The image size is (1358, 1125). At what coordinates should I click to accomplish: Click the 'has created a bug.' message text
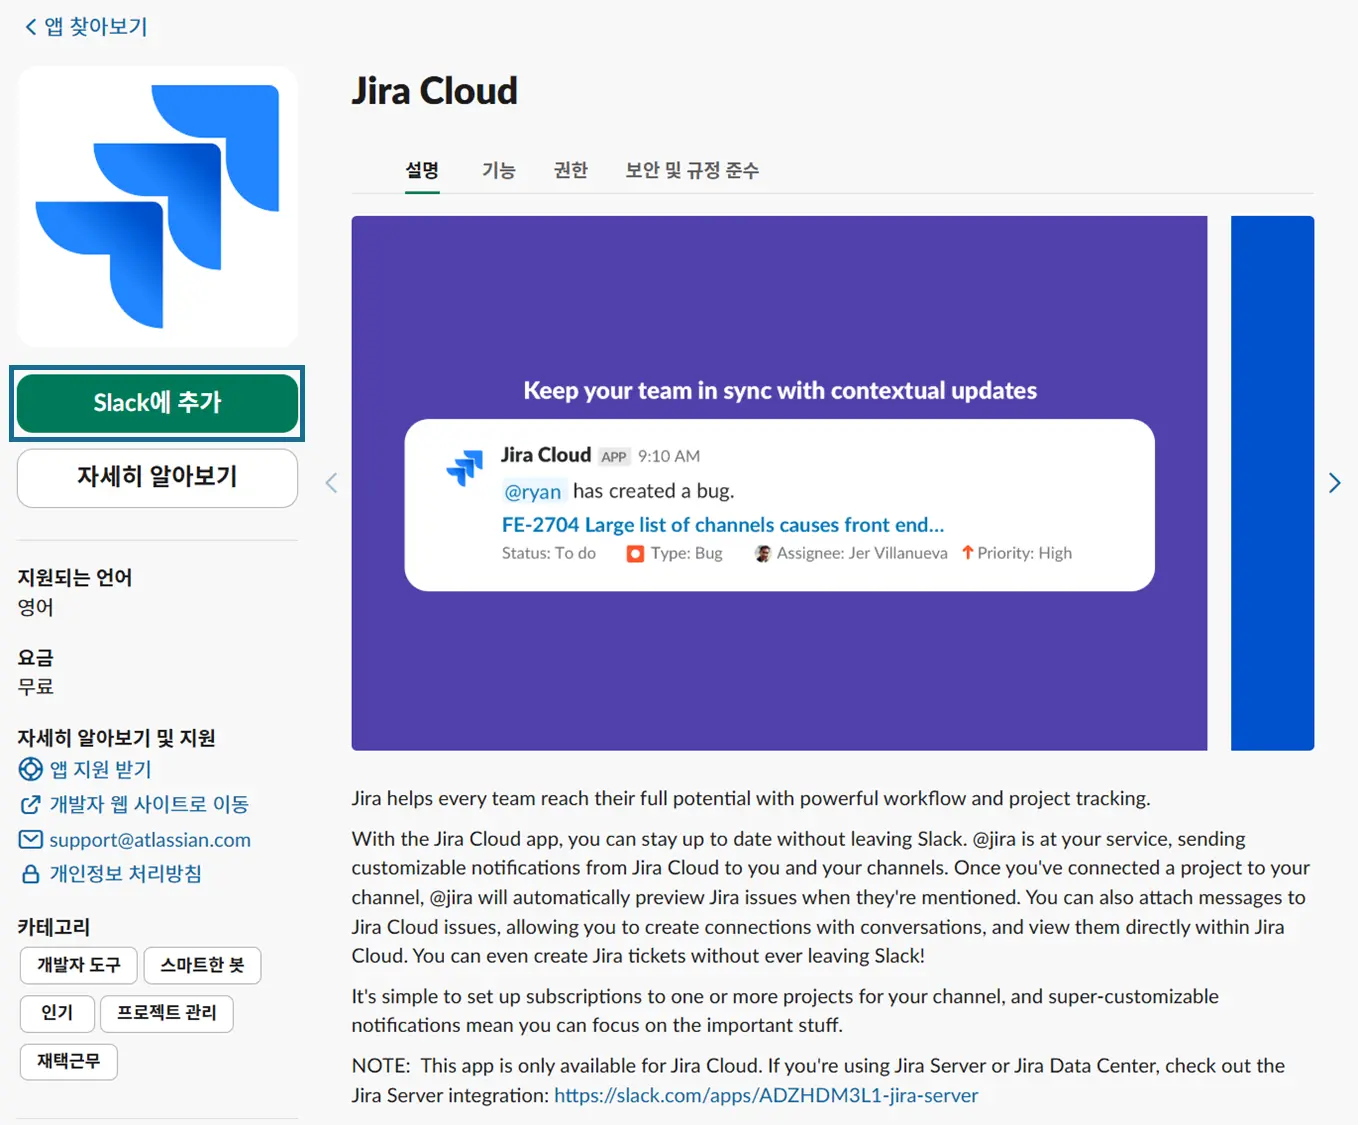click(x=654, y=491)
